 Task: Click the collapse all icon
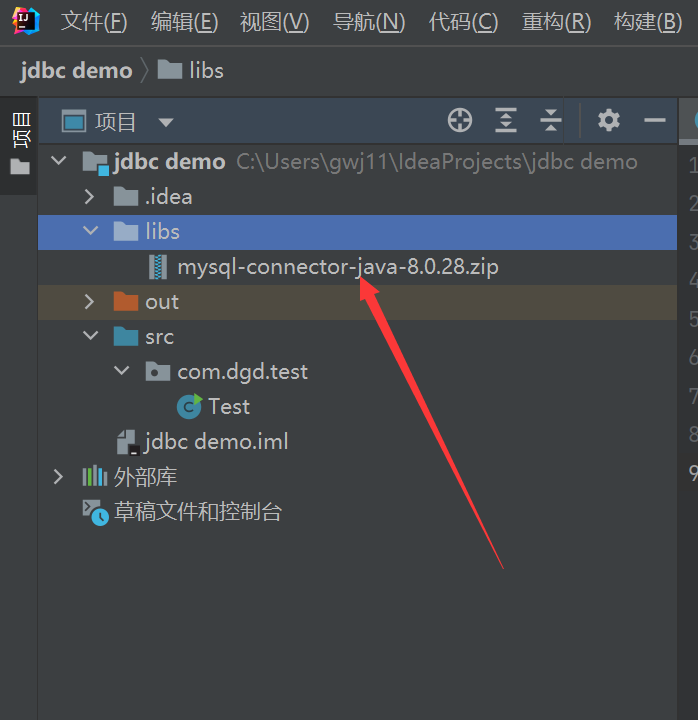tap(551, 120)
